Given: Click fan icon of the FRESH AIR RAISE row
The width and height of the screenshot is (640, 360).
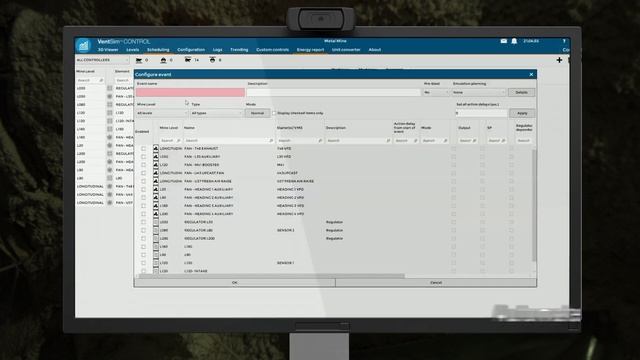Looking at the screenshot, I should pyautogui.click(x=156, y=181).
